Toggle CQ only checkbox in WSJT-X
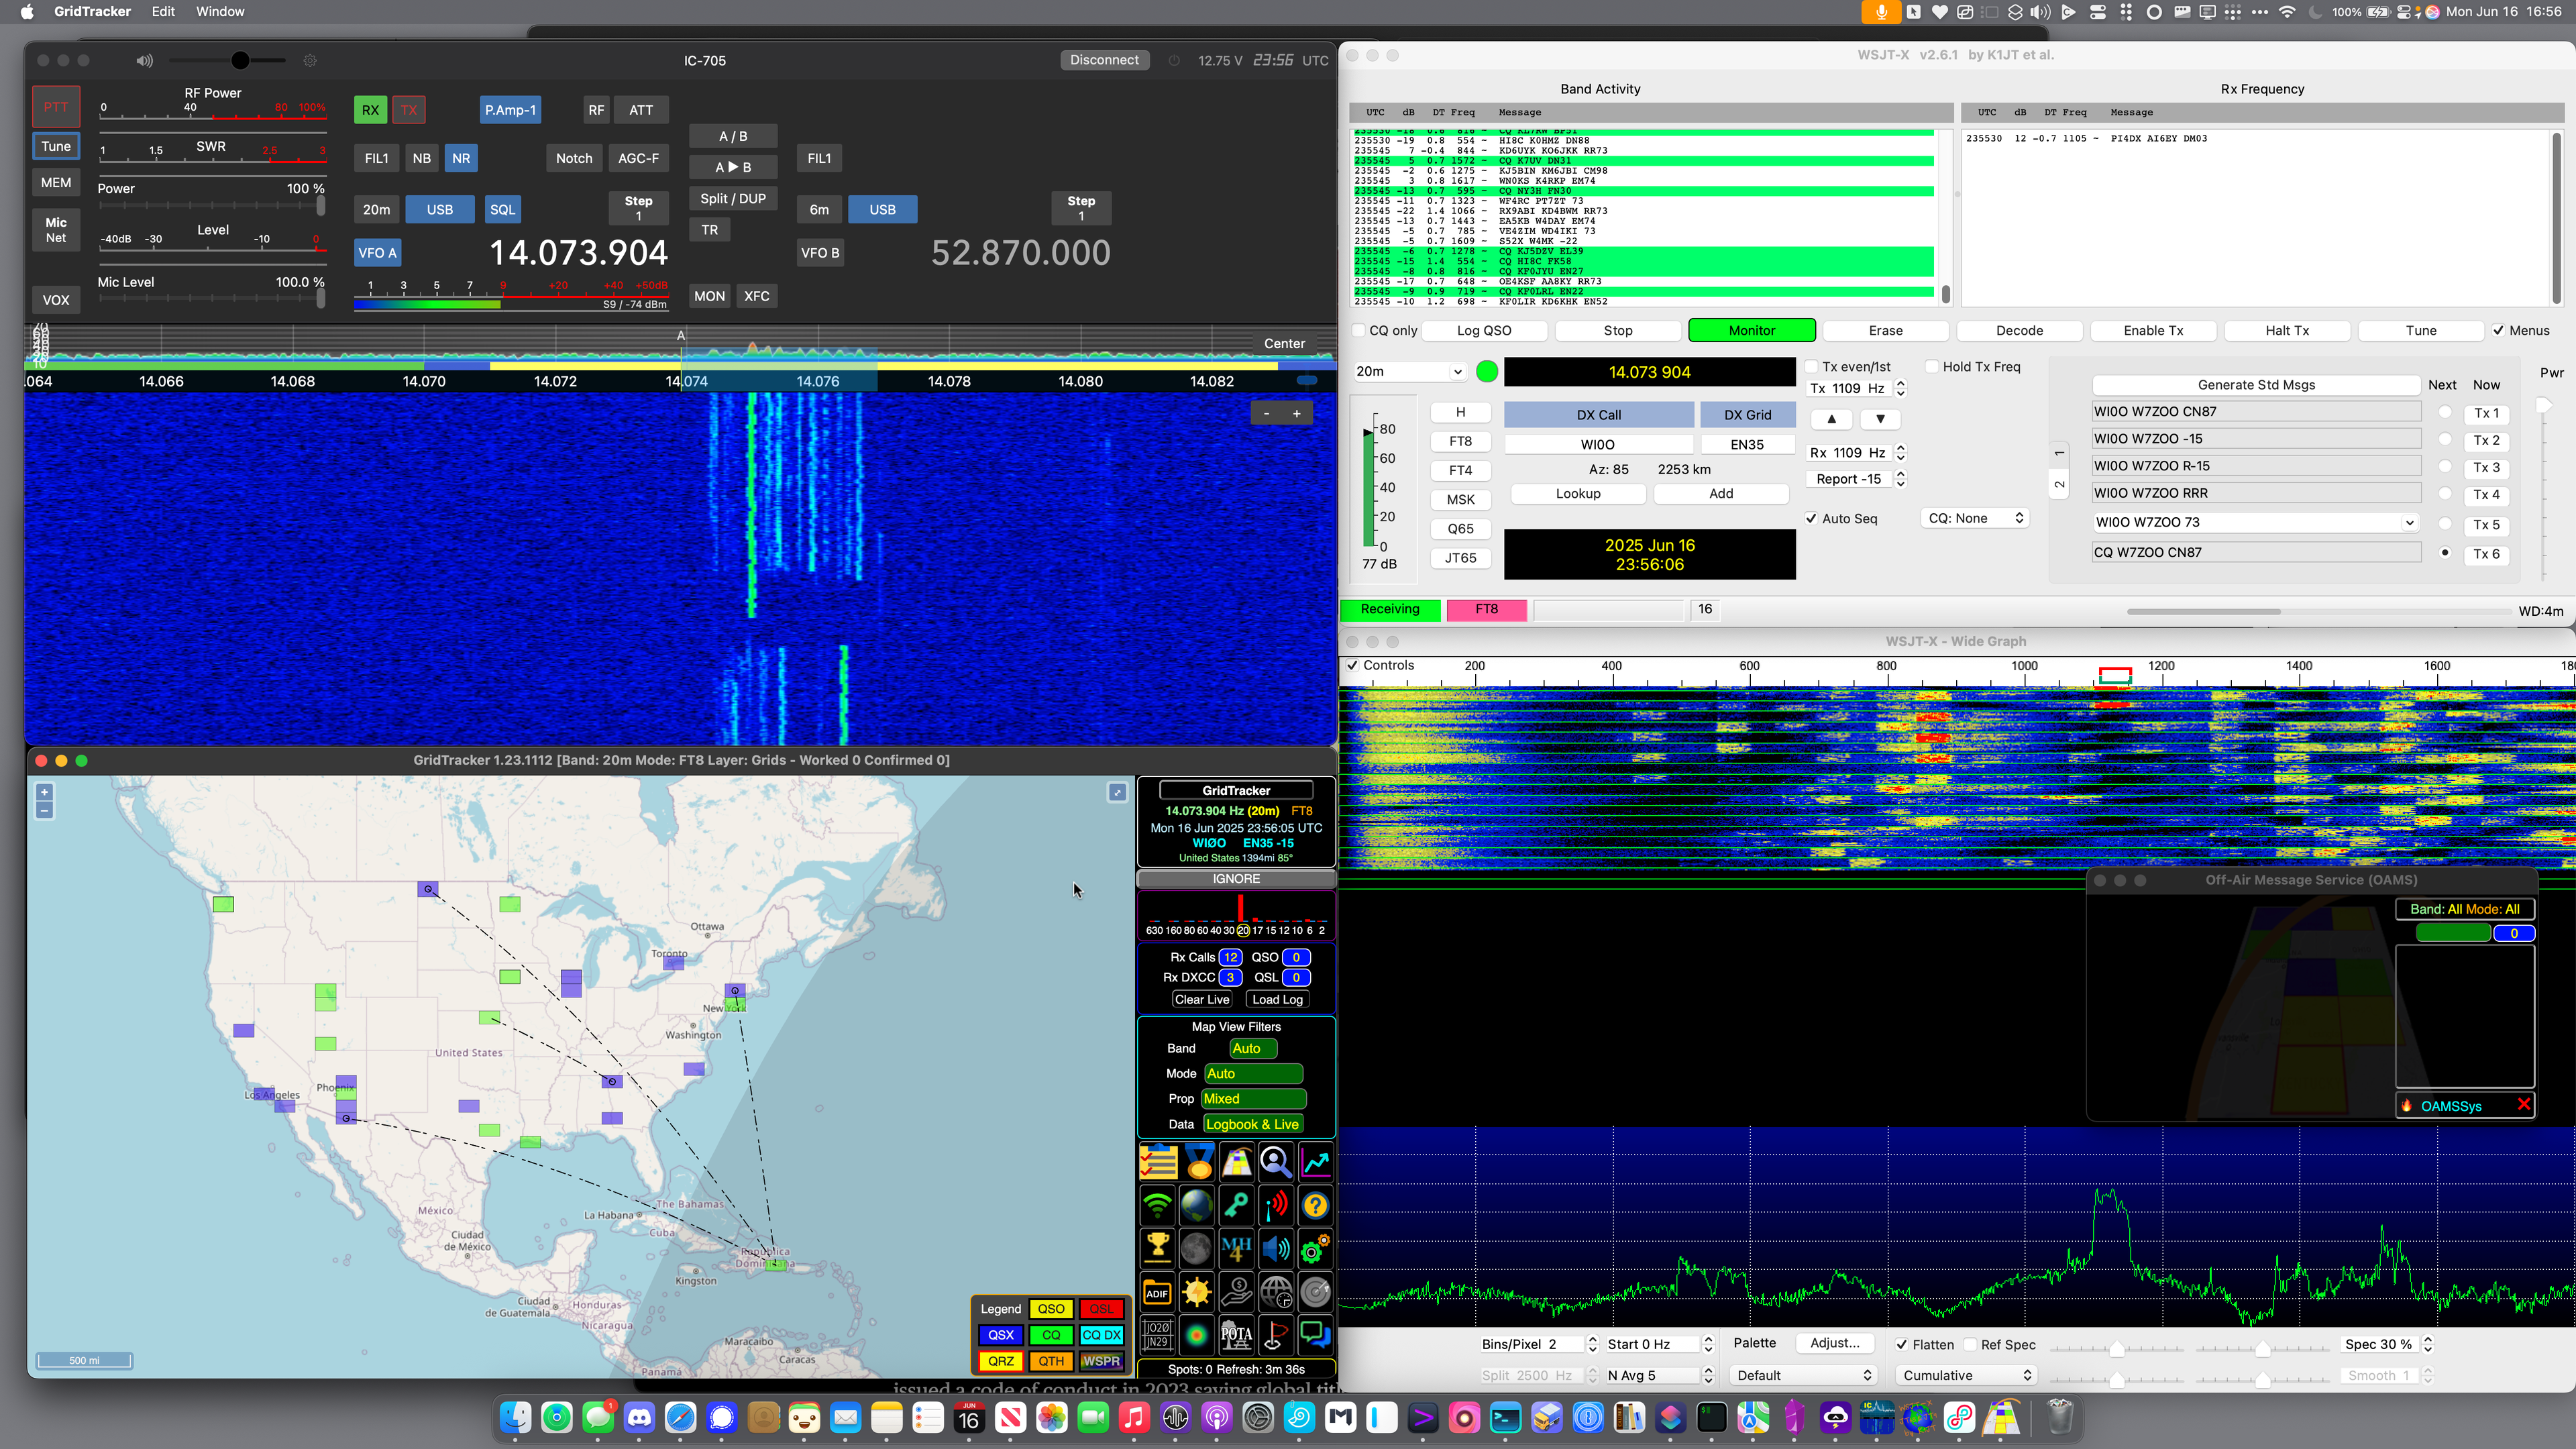Image resolution: width=2576 pixels, height=1449 pixels. pyautogui.click(x=1358, y=330)
